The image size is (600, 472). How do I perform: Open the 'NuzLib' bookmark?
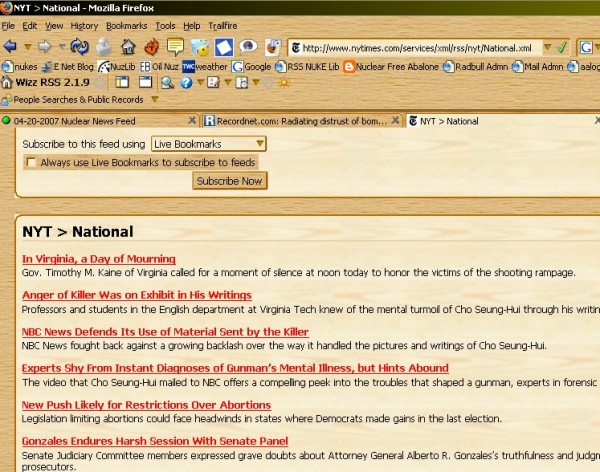click(x=117, y=67)
